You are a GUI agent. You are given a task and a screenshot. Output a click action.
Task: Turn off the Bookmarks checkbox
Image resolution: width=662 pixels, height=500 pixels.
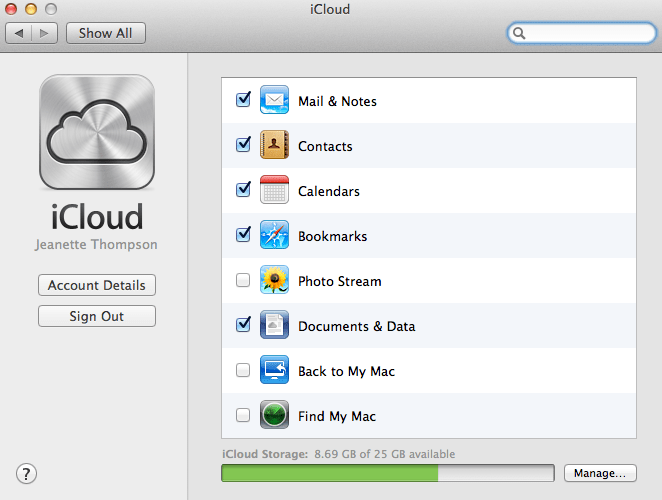(x=243, y=235)
